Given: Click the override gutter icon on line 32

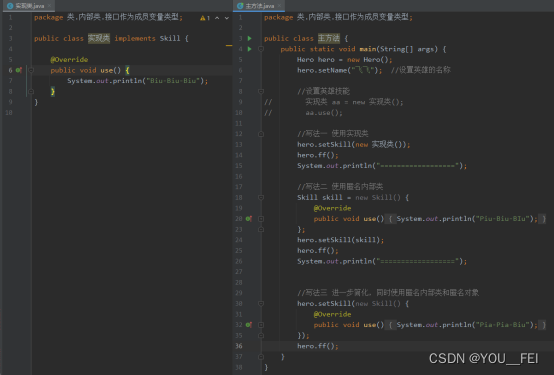Looking at the screenshot, I should pos(249,324).
